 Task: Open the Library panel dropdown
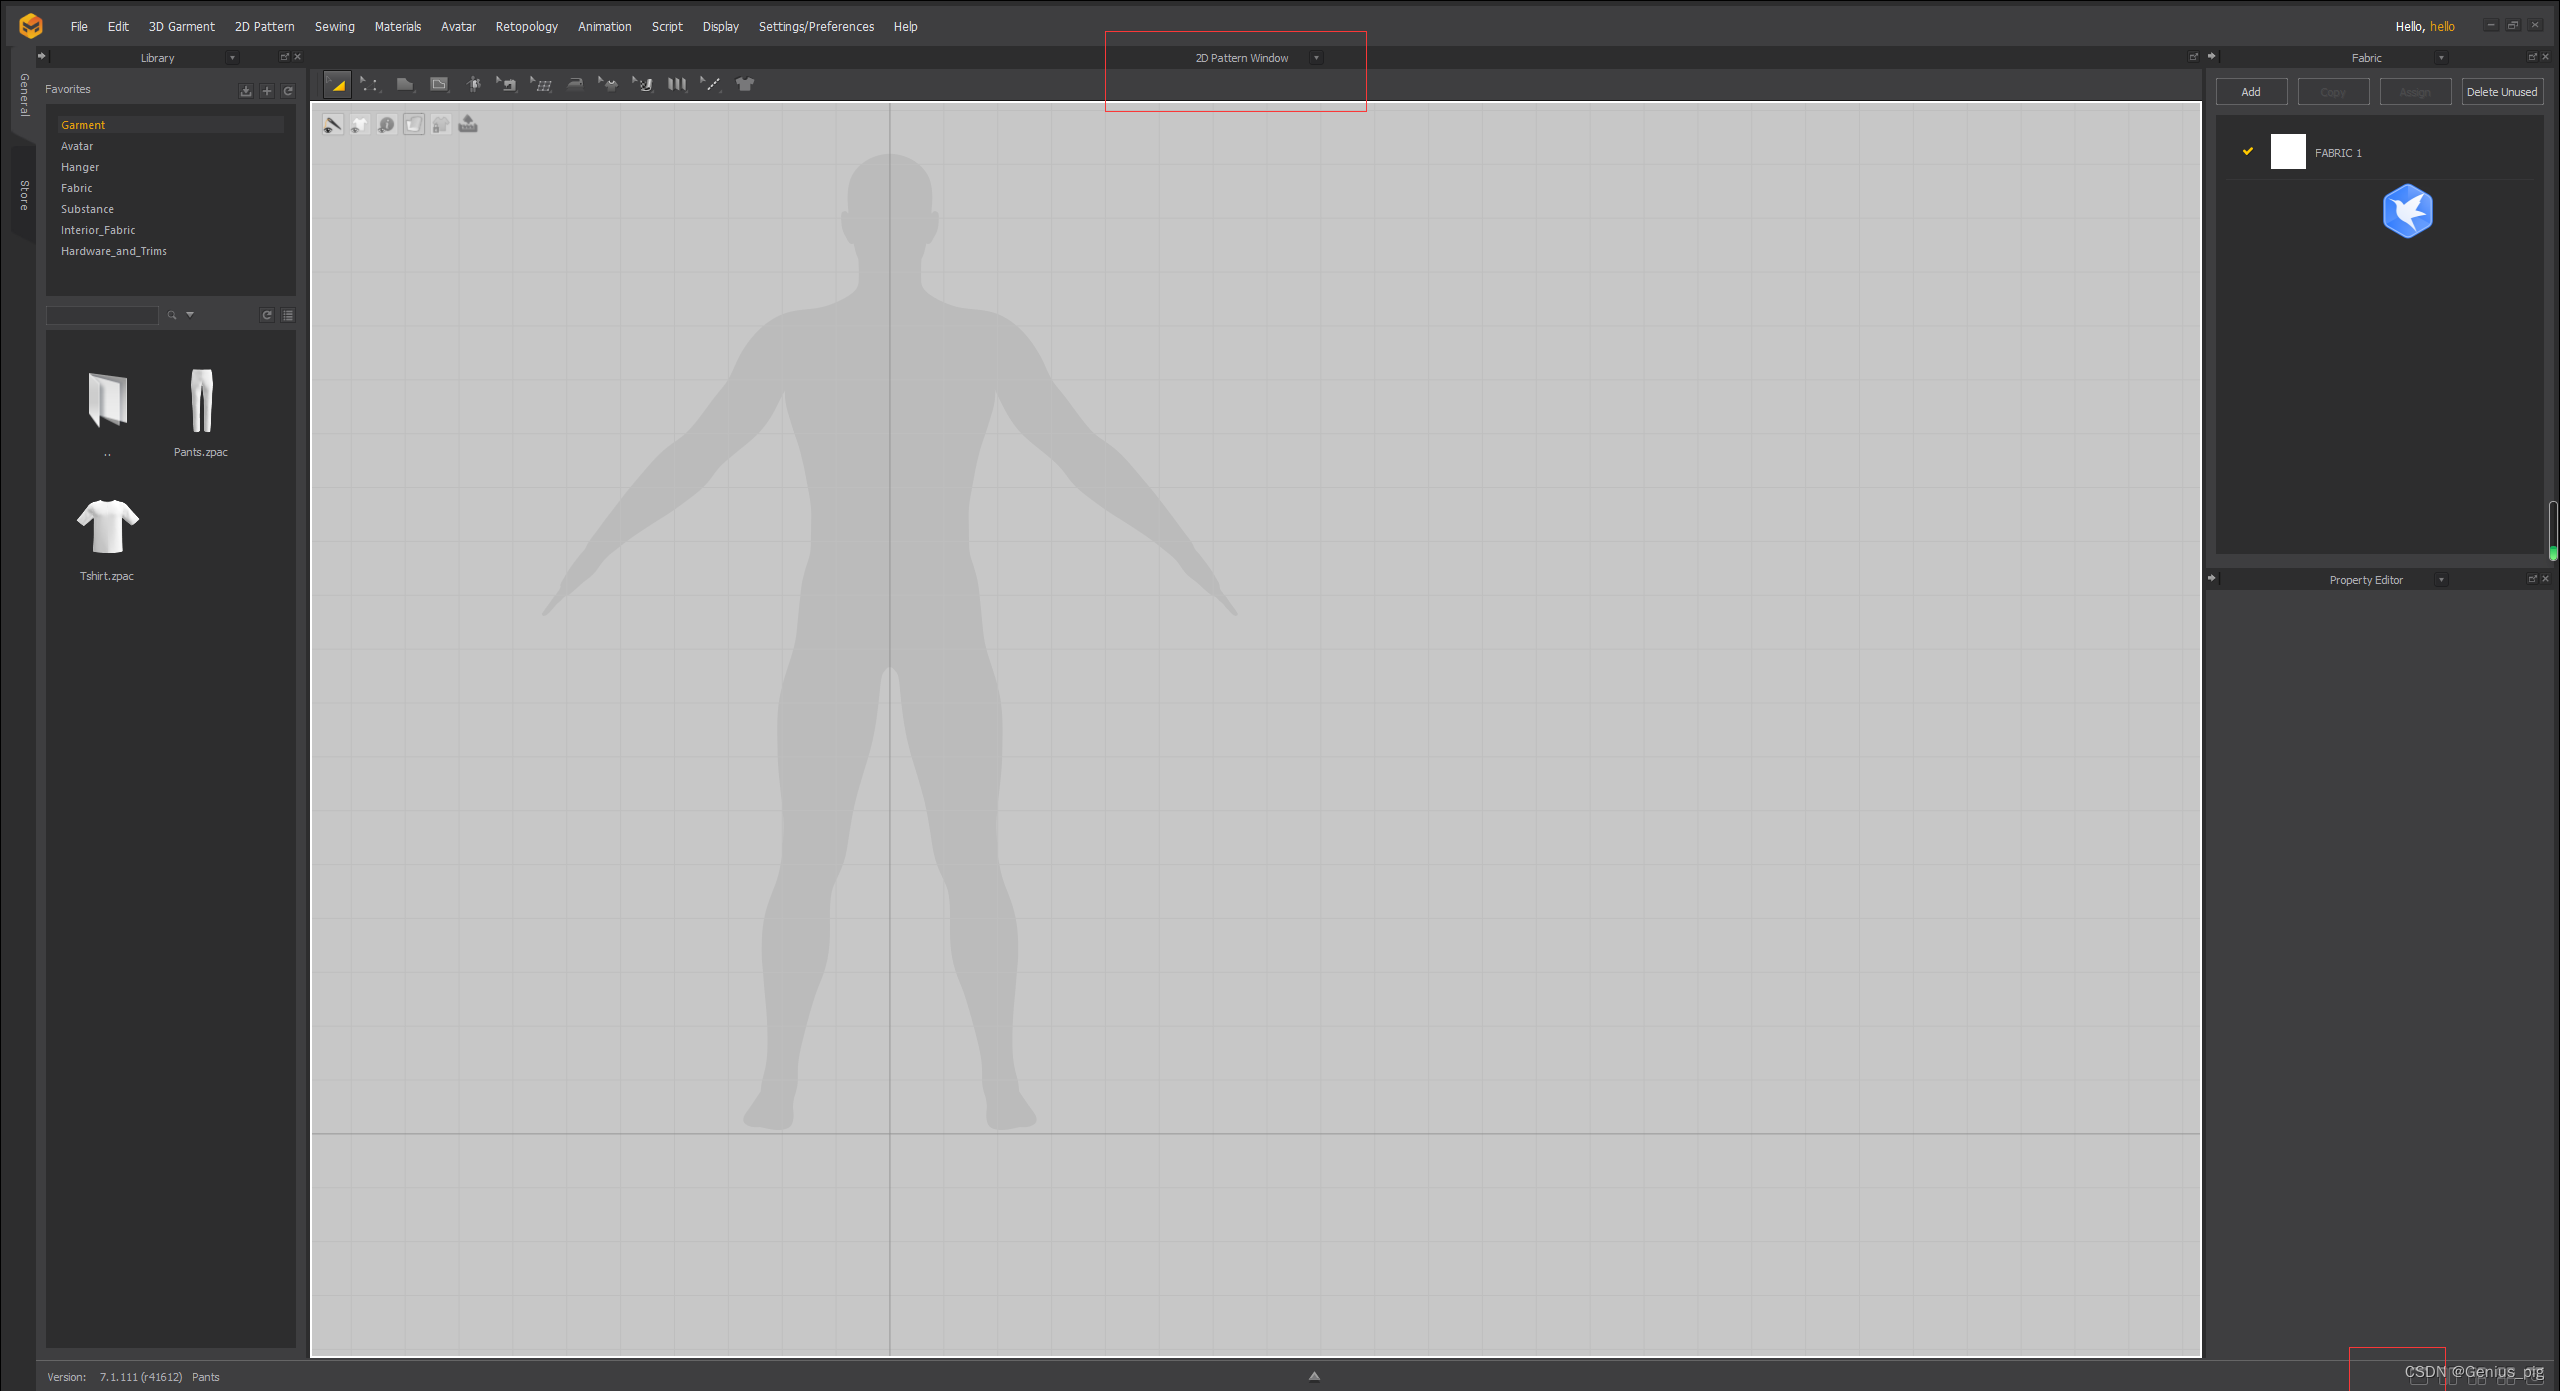(x=232, y=58)
